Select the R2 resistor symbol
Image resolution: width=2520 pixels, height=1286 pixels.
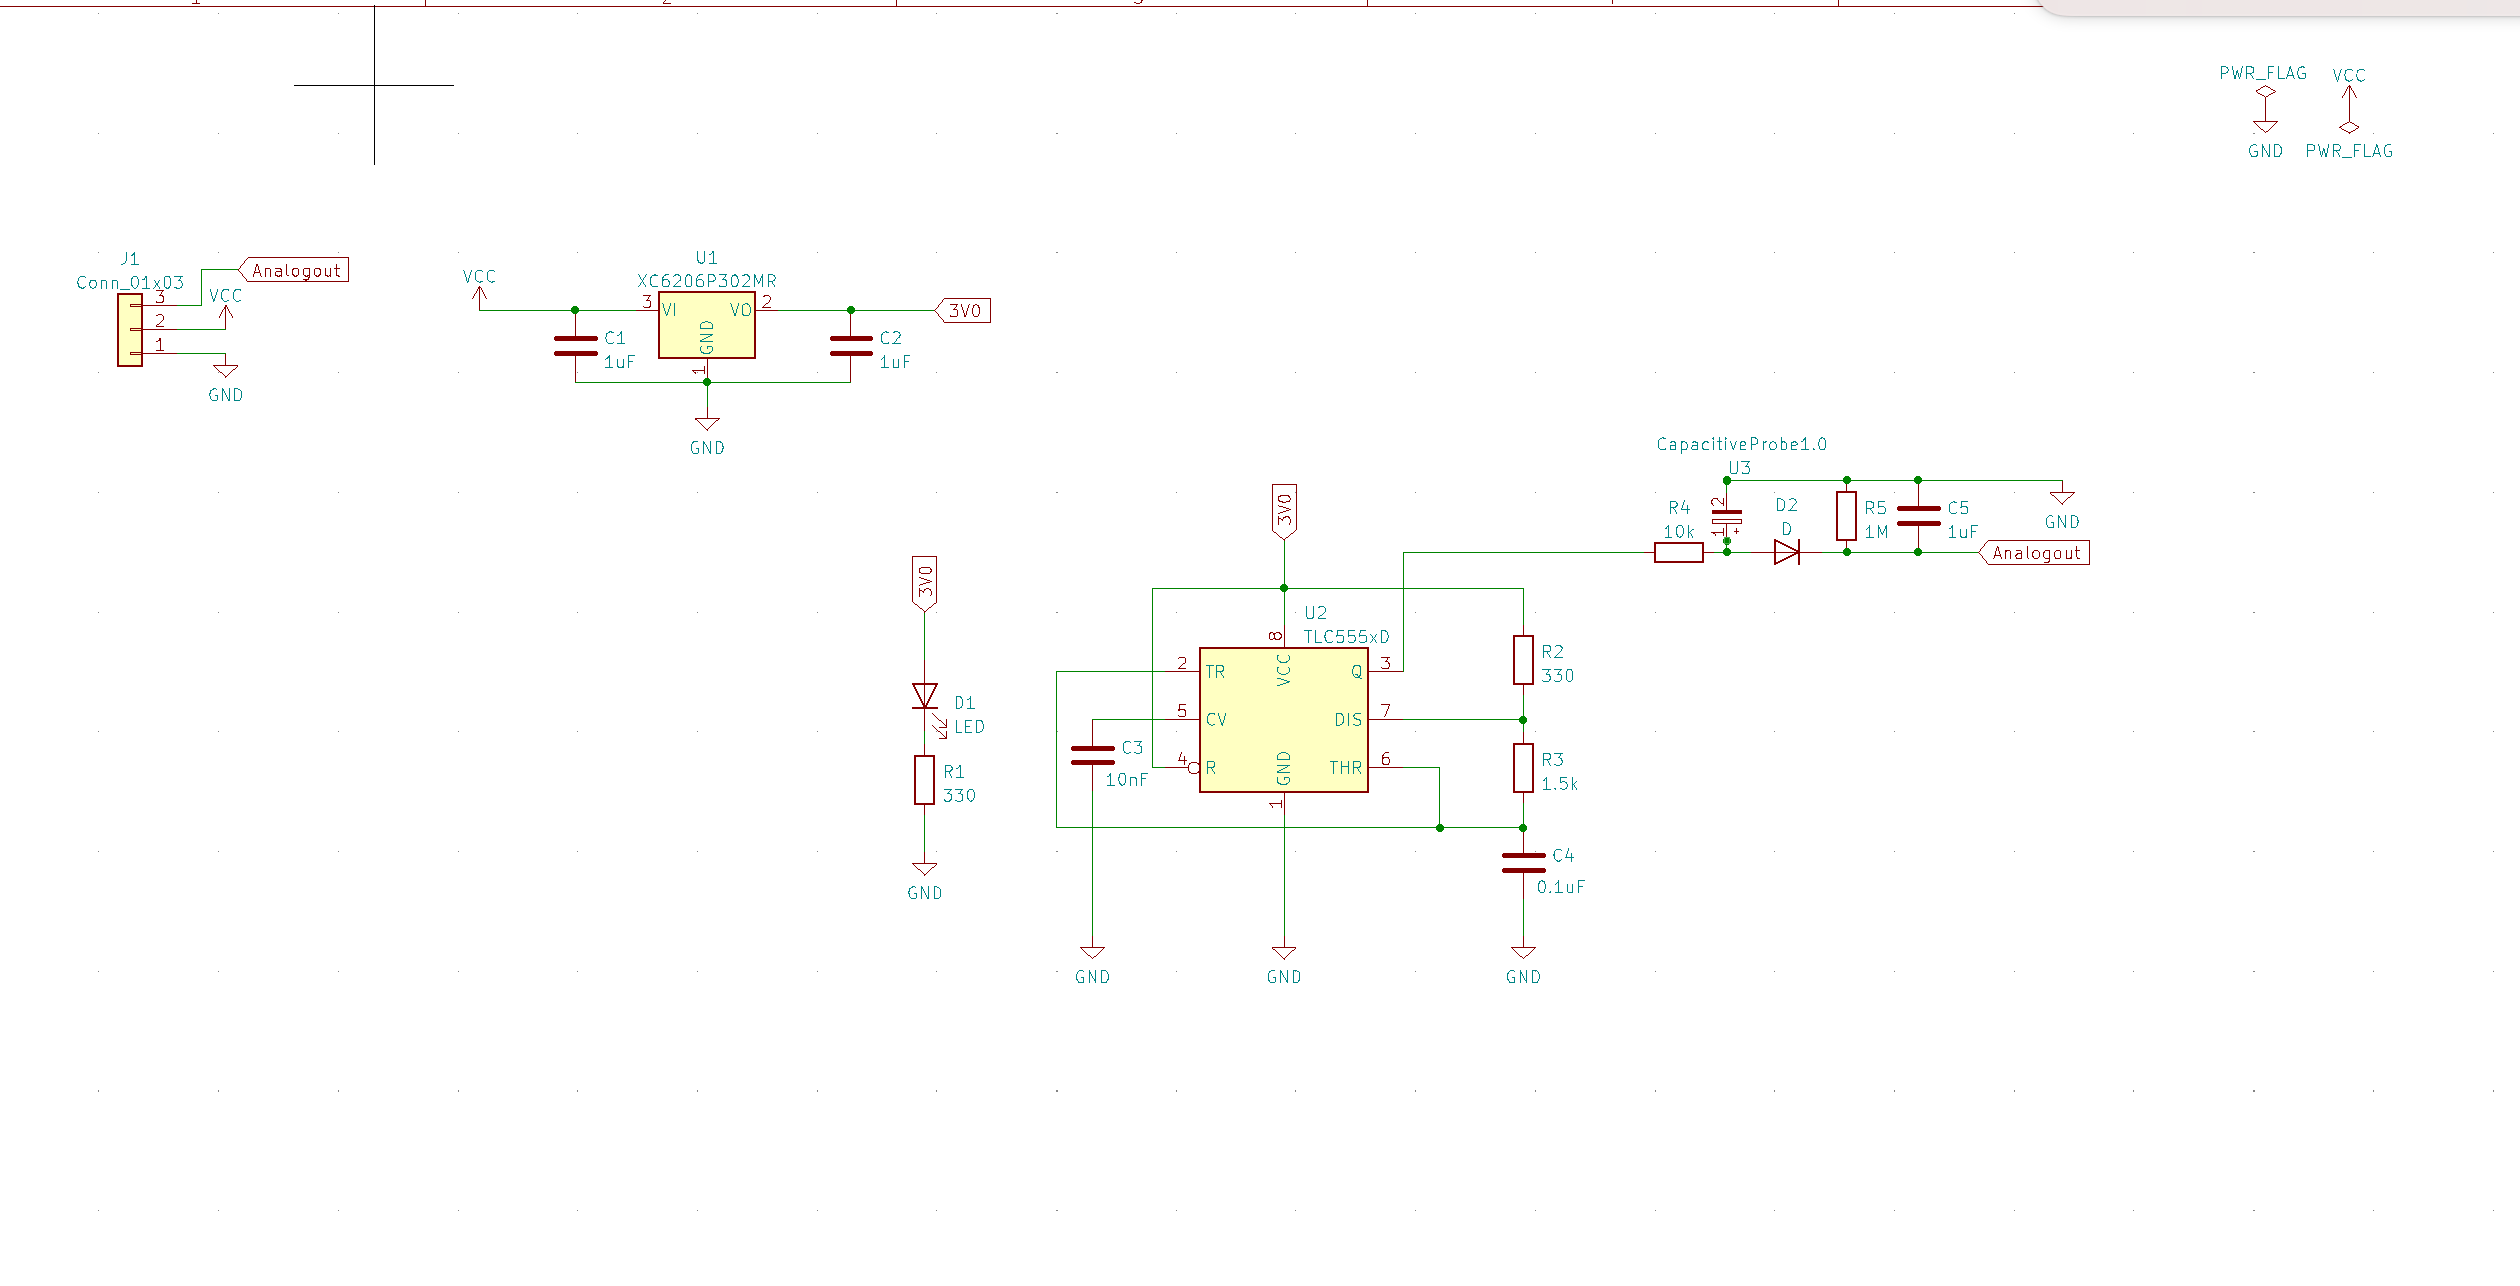1523,660
